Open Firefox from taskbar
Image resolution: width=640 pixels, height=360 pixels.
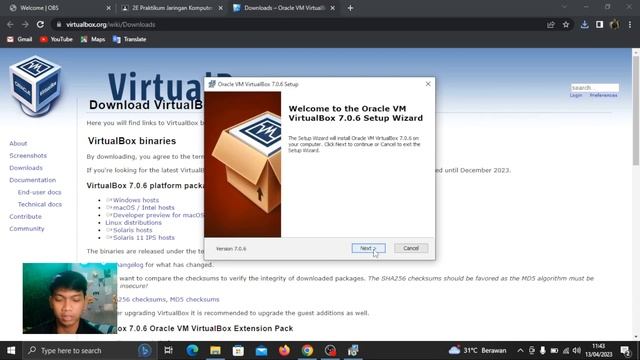(284, 350)
